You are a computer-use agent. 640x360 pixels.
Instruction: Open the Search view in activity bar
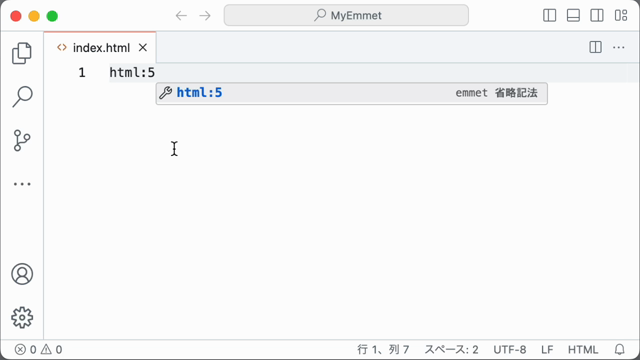pyautogui.click(x=22, y=97)
